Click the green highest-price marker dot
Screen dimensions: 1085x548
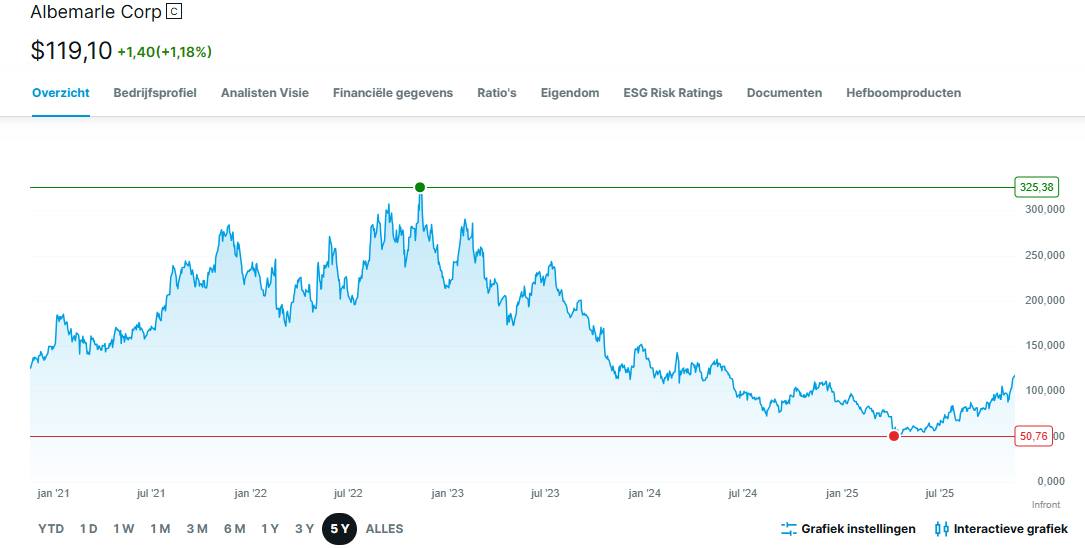[x=420, y=187]
